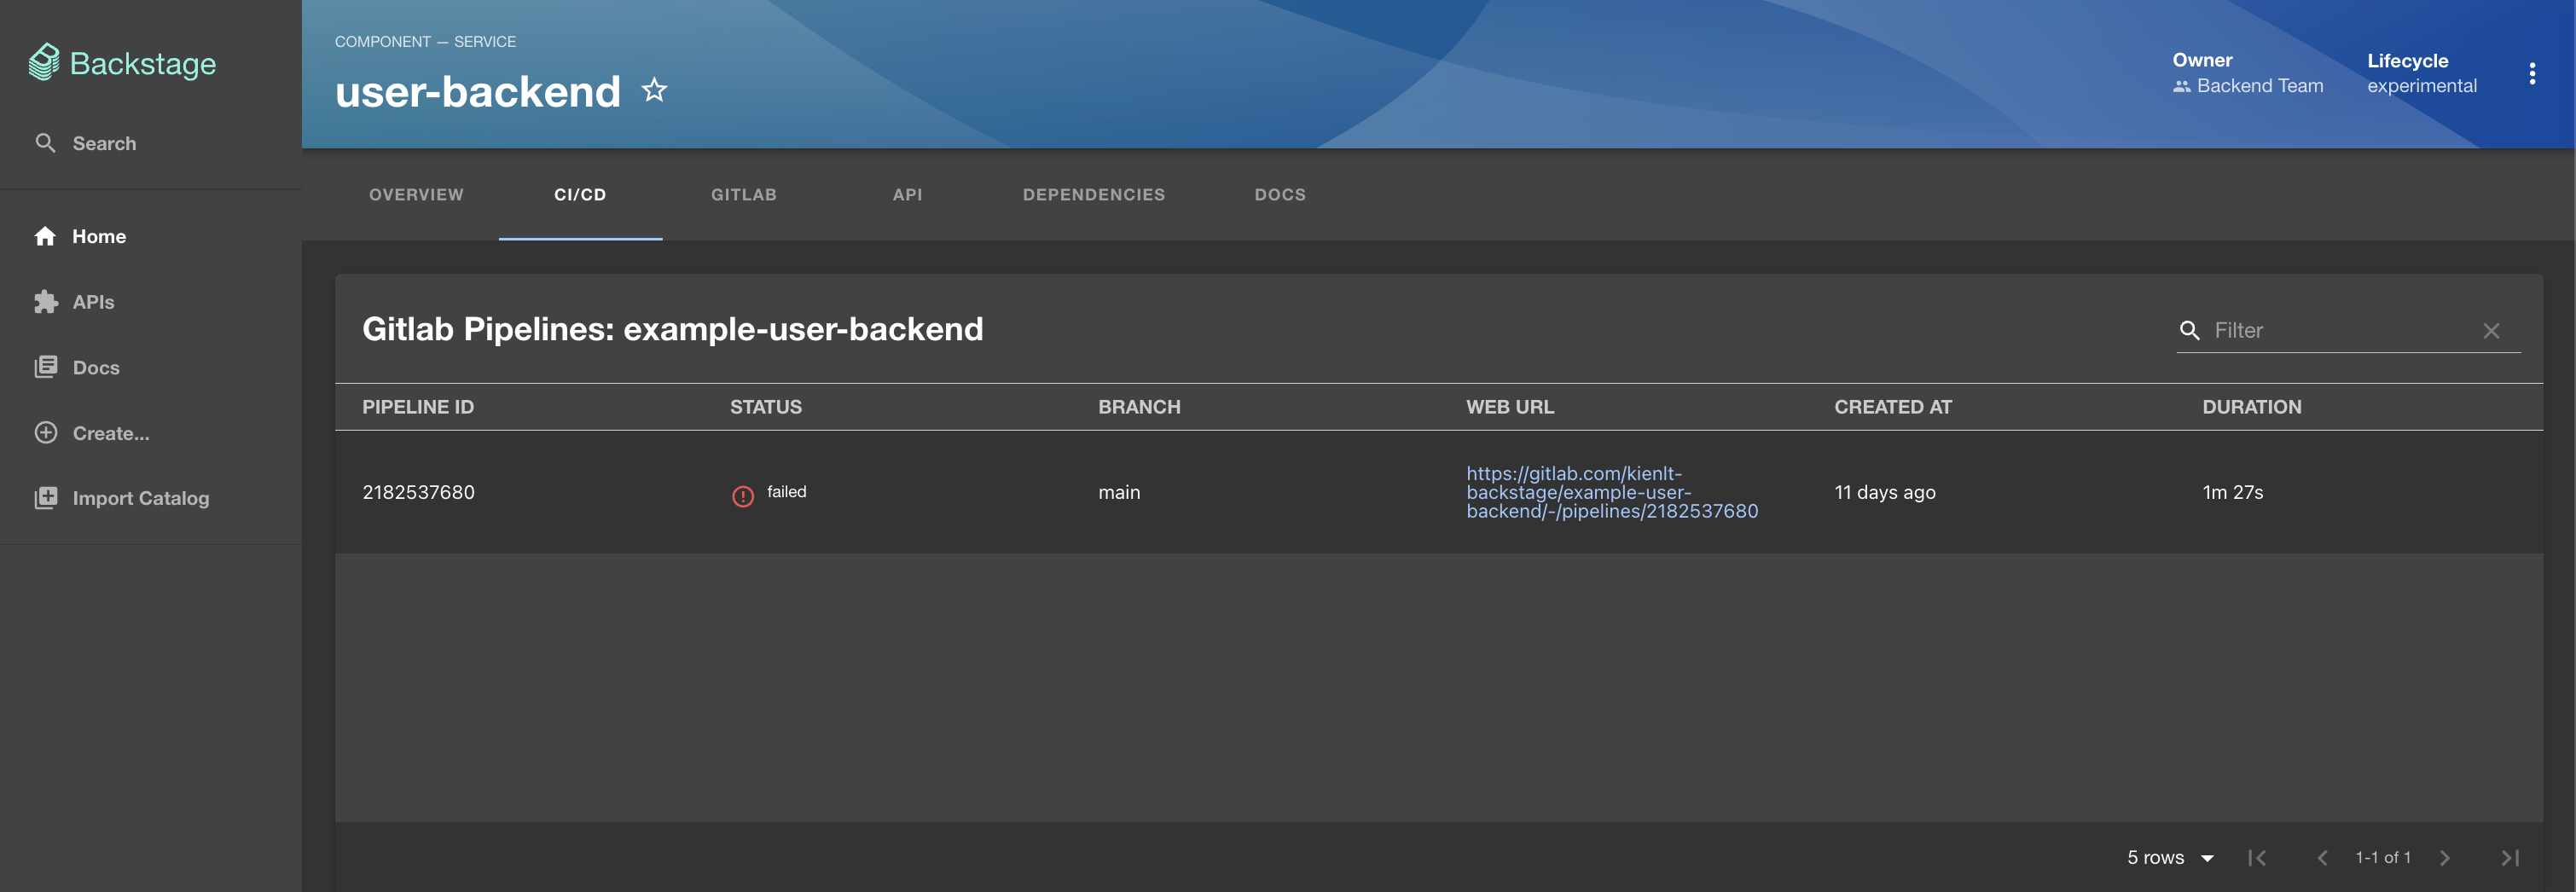This screenshot has width=2576, height=892.
Task: Select the API tab
Action: [907, 195]
